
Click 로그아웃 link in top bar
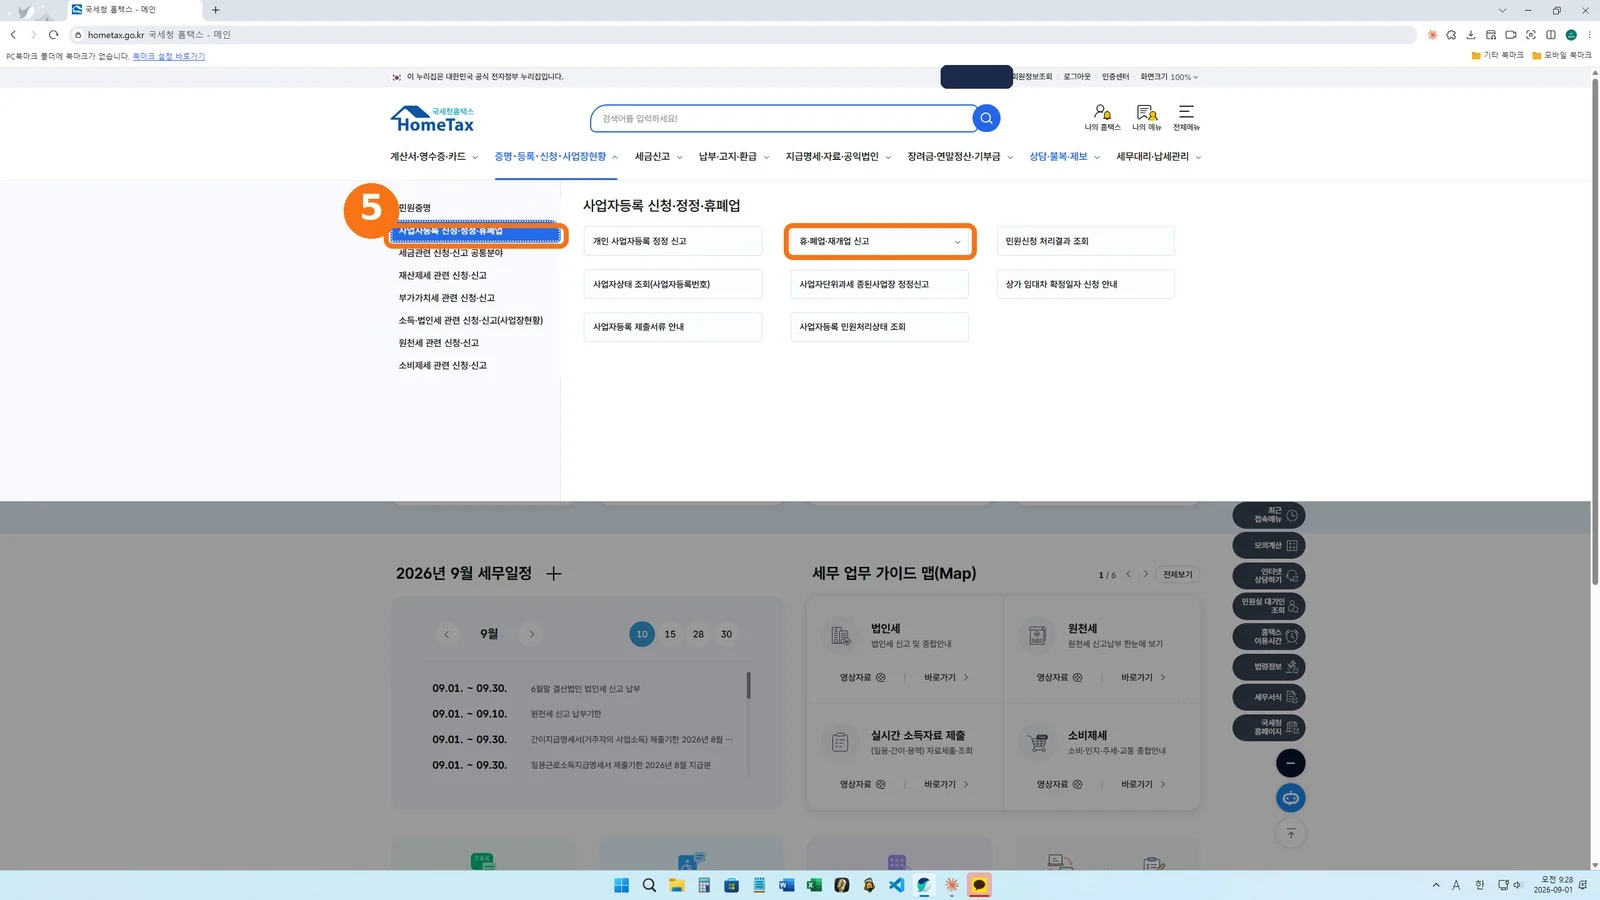[1077, 77]
